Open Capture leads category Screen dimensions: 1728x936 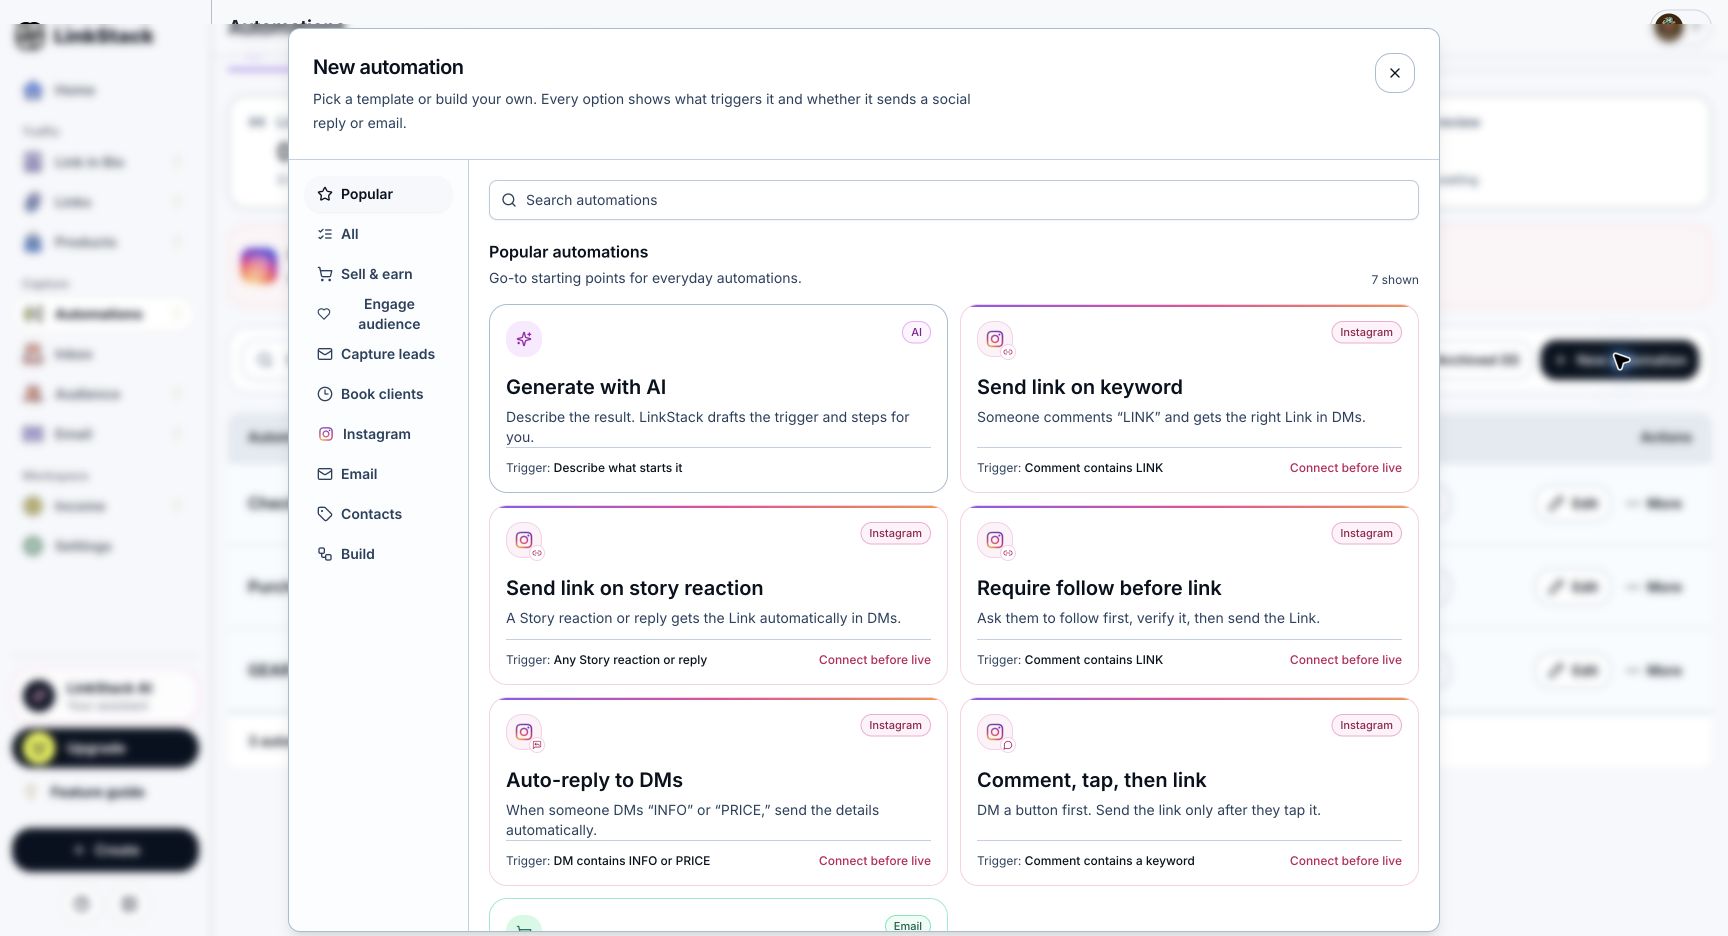(x=378, y=354)
